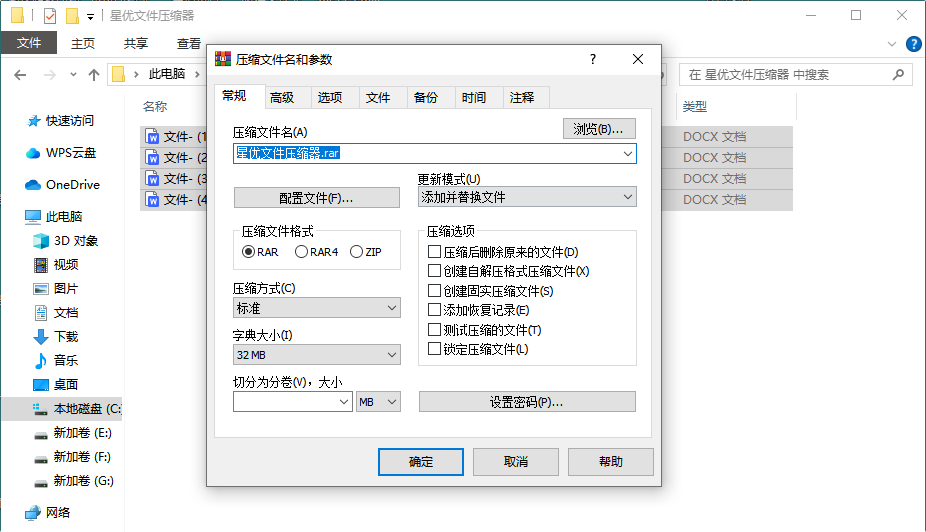Click the 设置密码(P)... button
926x532 pixels.
click(x=527, y=402)
